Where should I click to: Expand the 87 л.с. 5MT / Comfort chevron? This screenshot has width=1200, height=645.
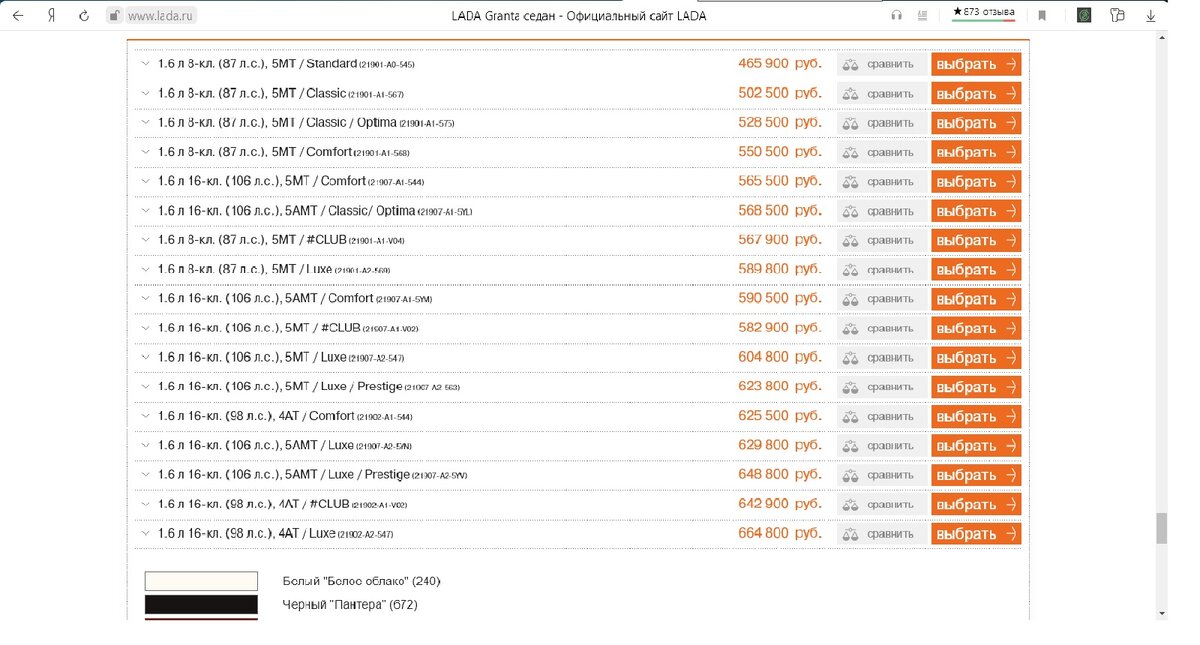(145, 152)
